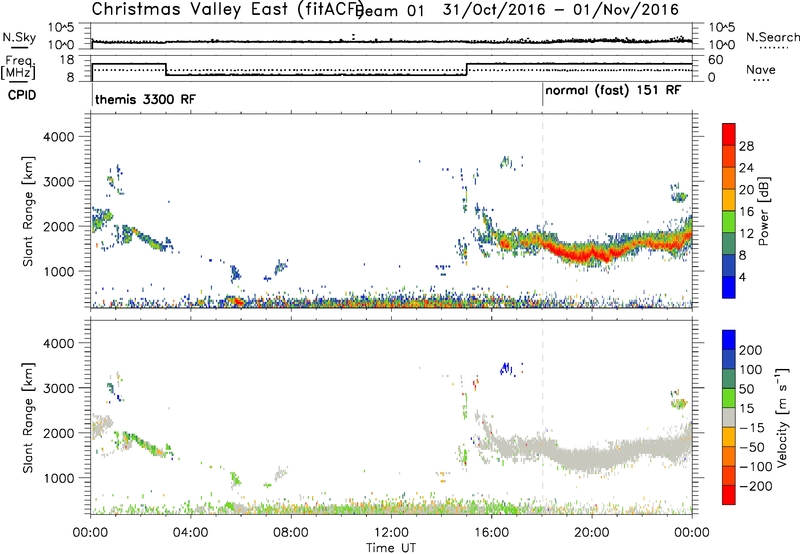Screen dimensions: 800x554
Task: Click the gray segment of Velocity colorbar
Action: 729,417
